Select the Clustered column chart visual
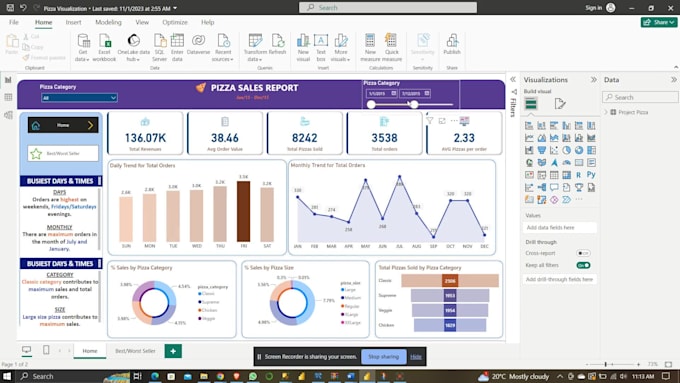The width and height of the screenshot is (680, 383). 566,126
